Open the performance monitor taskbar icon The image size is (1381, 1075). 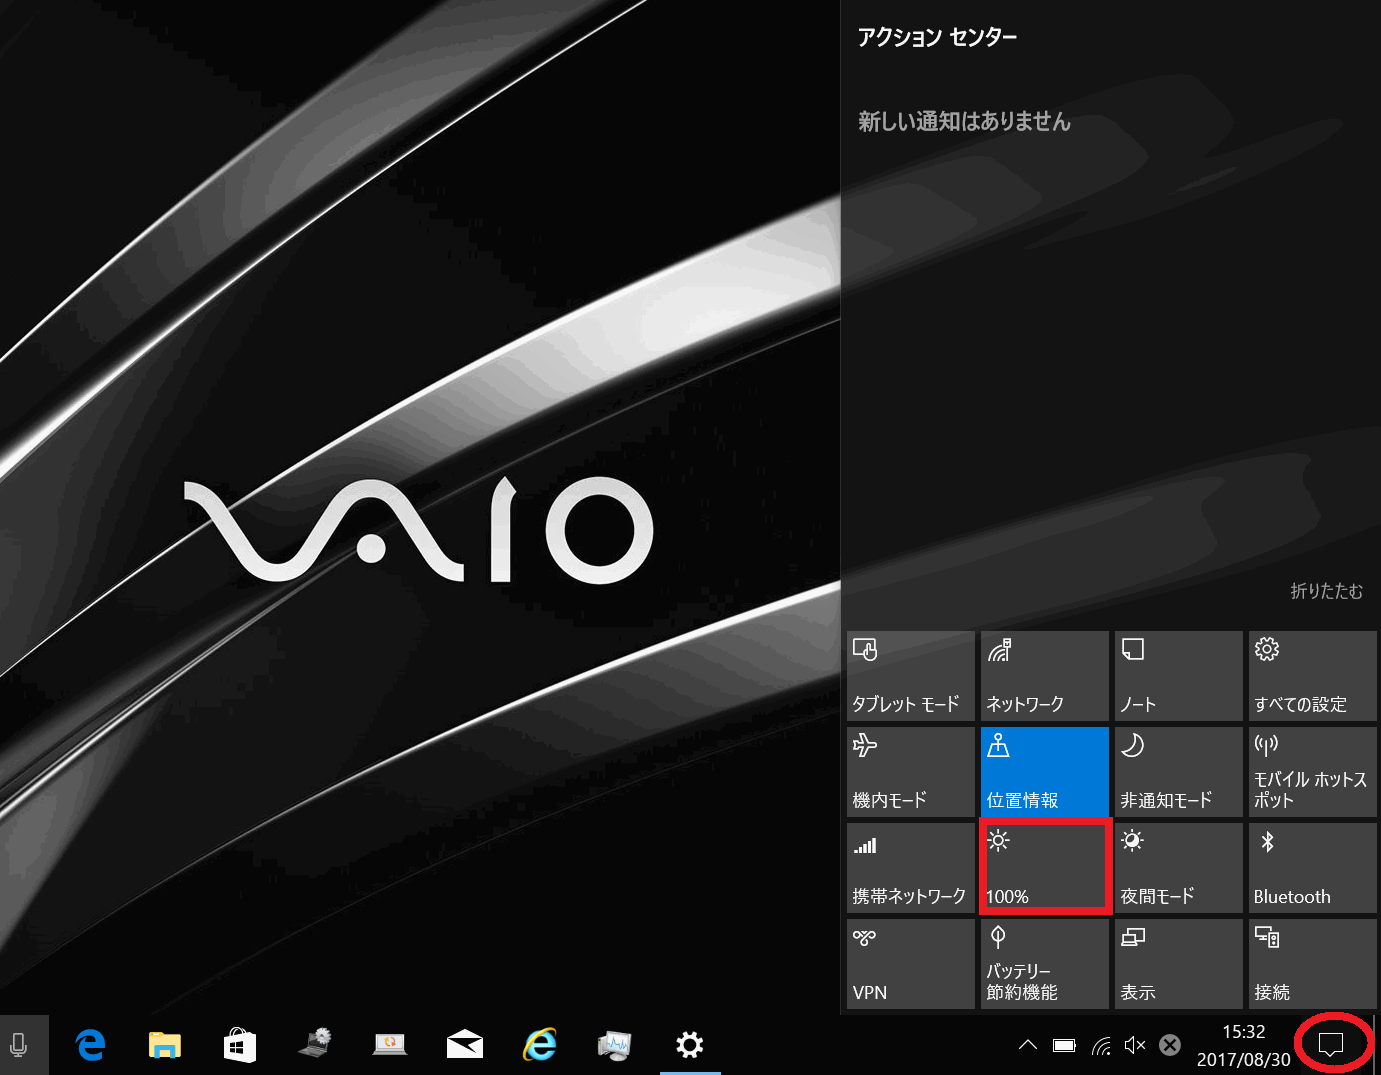(x=615, y=1046)
